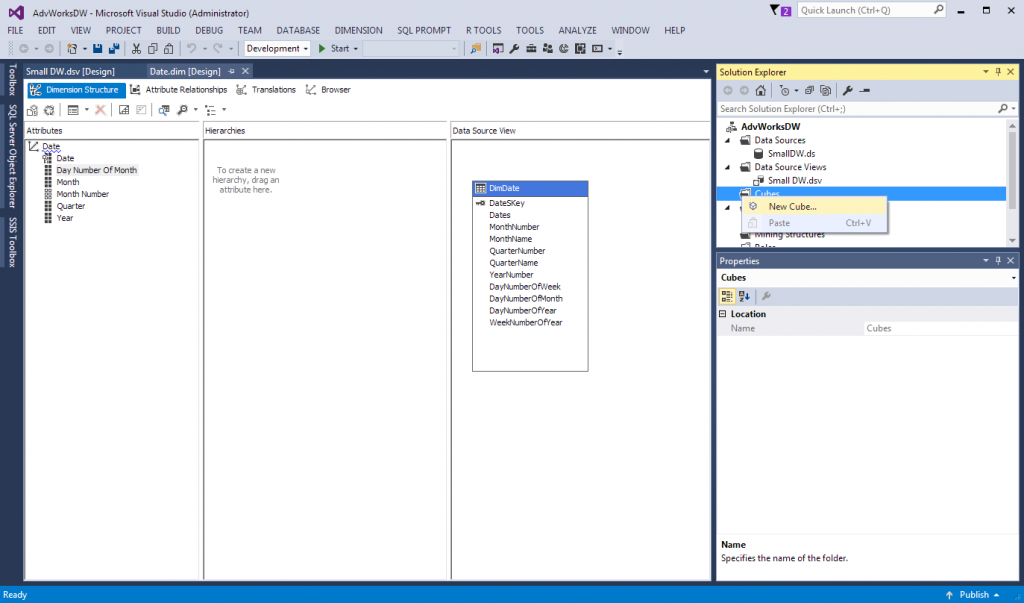Click the Cut scissors icon
Image resolution: width=1024 pixels, height=603 pixels.
[136, 48]
